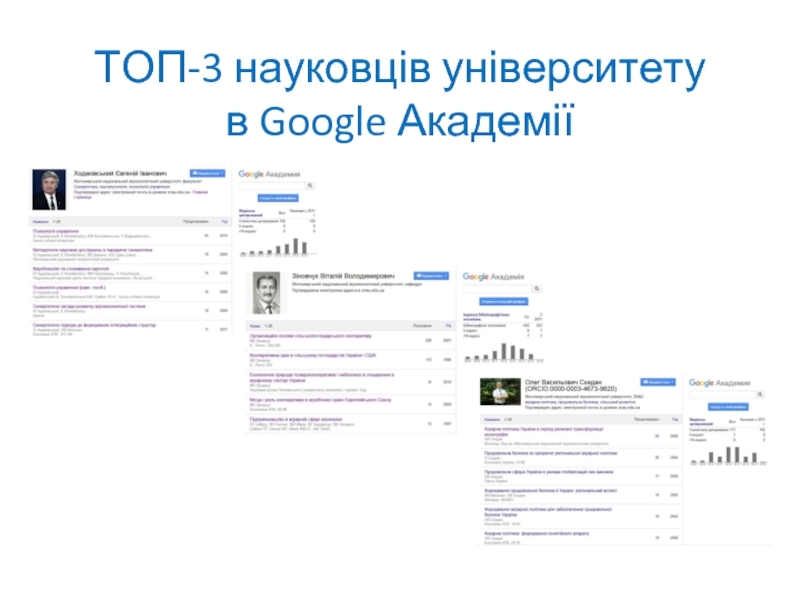The height and width of the screenshot is (600, 800).
Task: Click the search magnifier in Зіновчук's Scholar panel
Action: point(536,289)
